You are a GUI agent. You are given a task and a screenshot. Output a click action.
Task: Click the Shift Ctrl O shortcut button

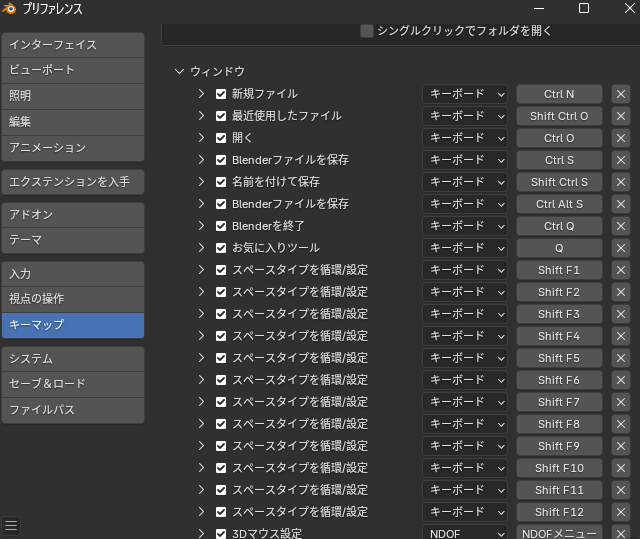(559, 116)
